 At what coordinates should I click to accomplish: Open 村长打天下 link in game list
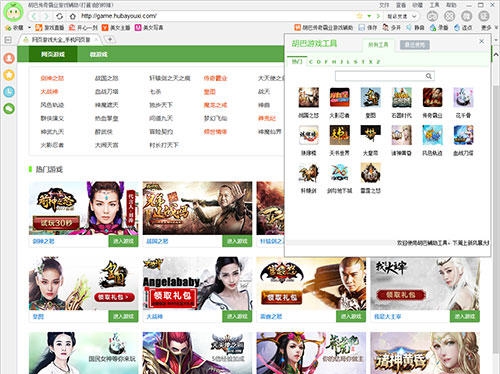(164, 145)
